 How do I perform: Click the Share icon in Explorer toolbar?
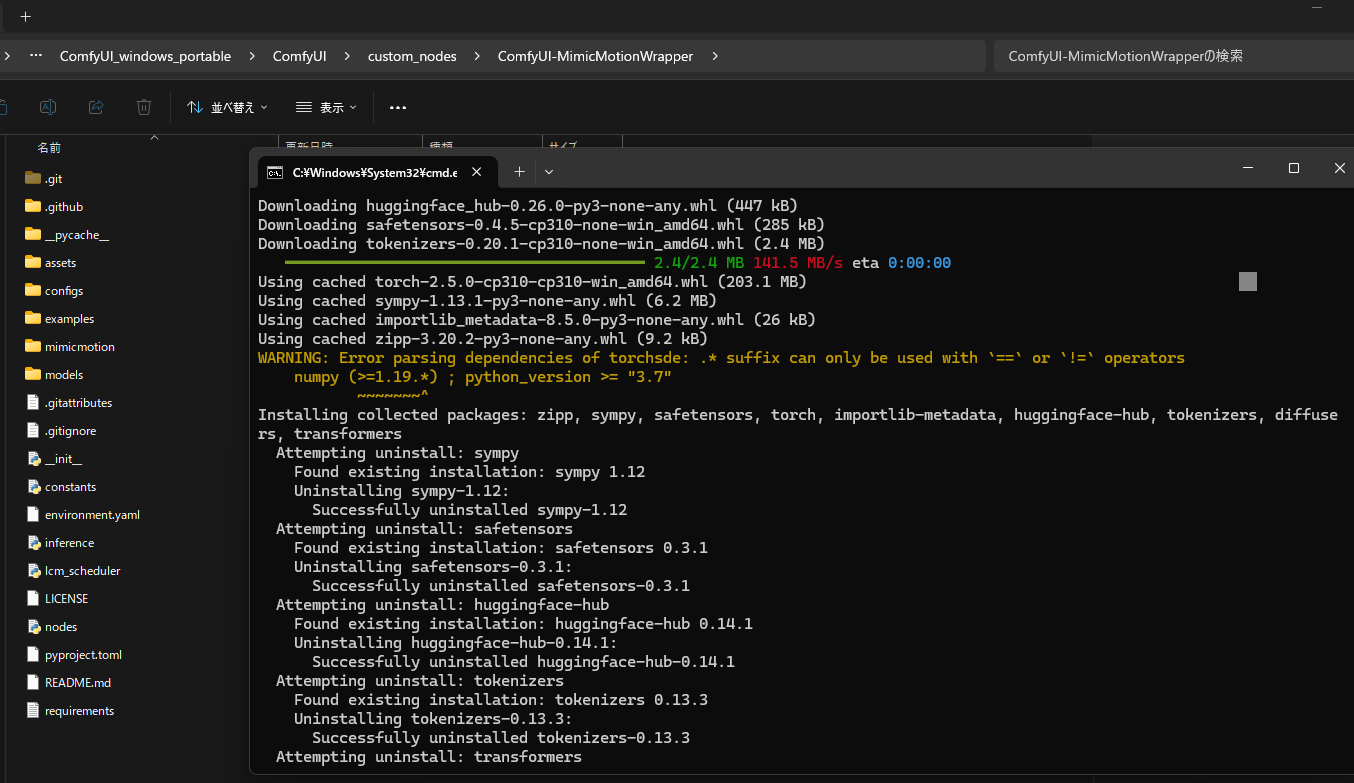pyautogui.click(x=95, y=107)
